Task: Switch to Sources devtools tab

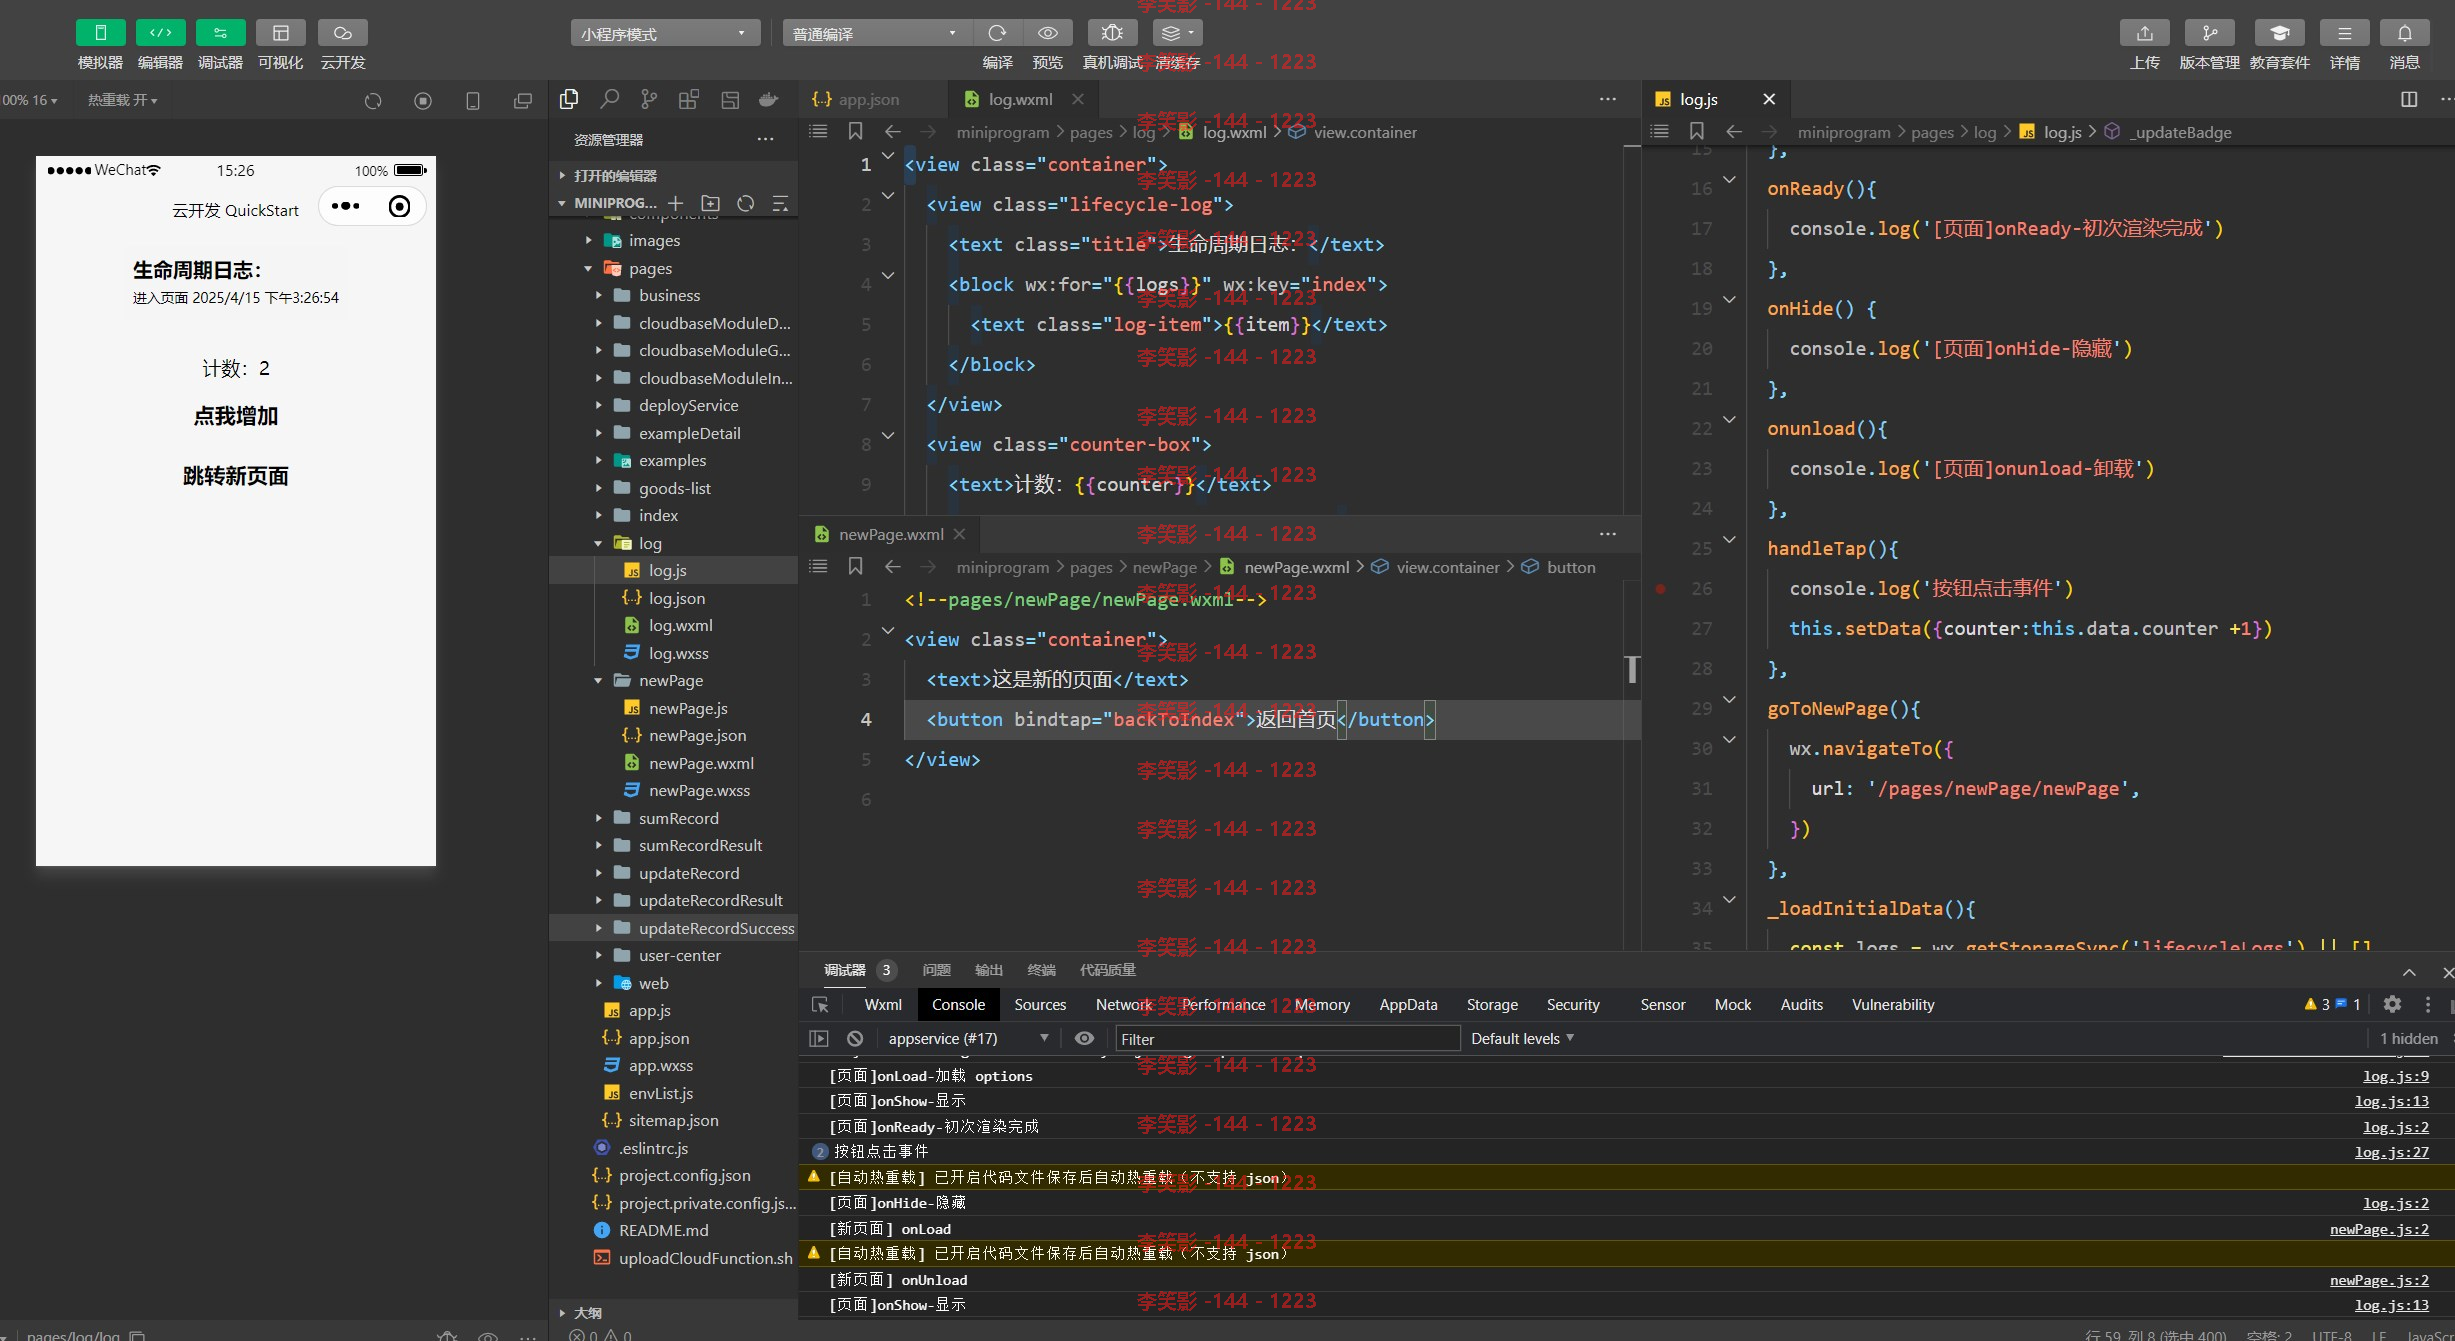Action: pos(1040,1005)
